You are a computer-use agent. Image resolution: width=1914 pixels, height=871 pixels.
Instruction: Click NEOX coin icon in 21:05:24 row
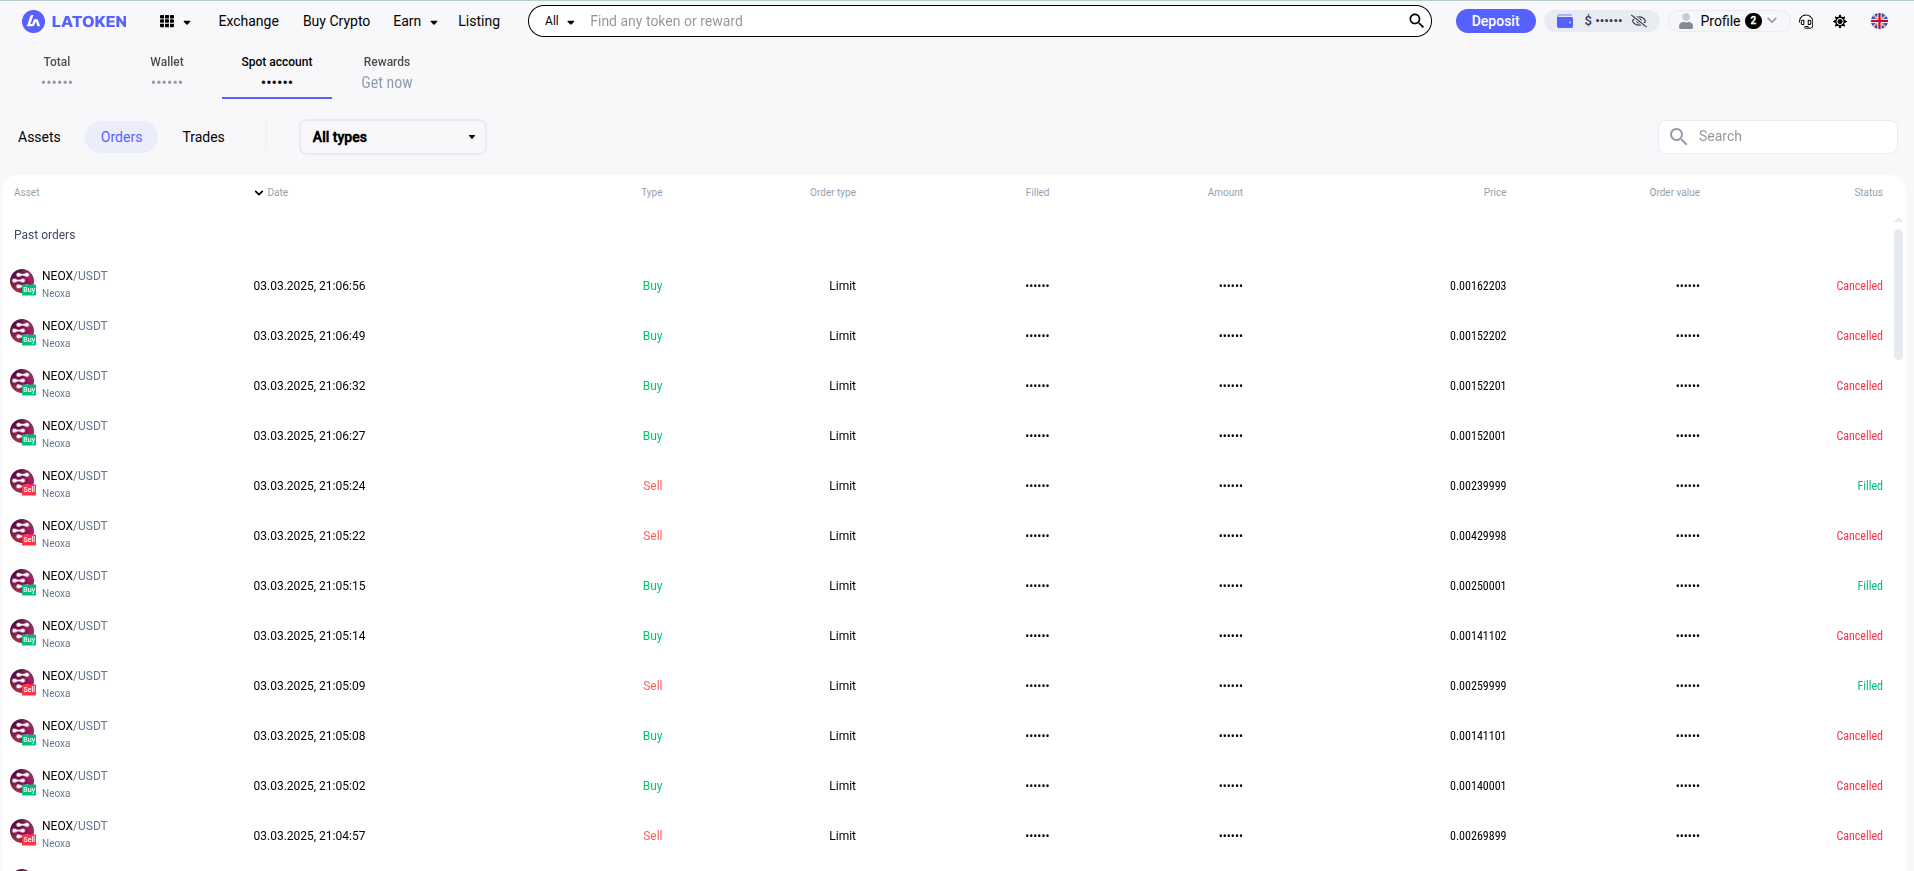point(22,483)
